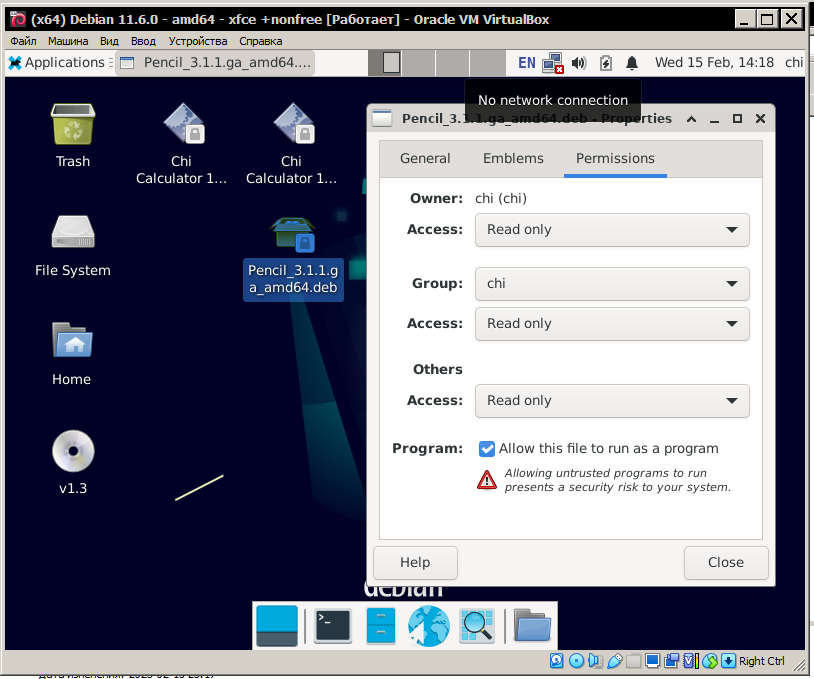Click the chi user menu in panel
This screenshot has height=679, width=814.
coord(794,63)
